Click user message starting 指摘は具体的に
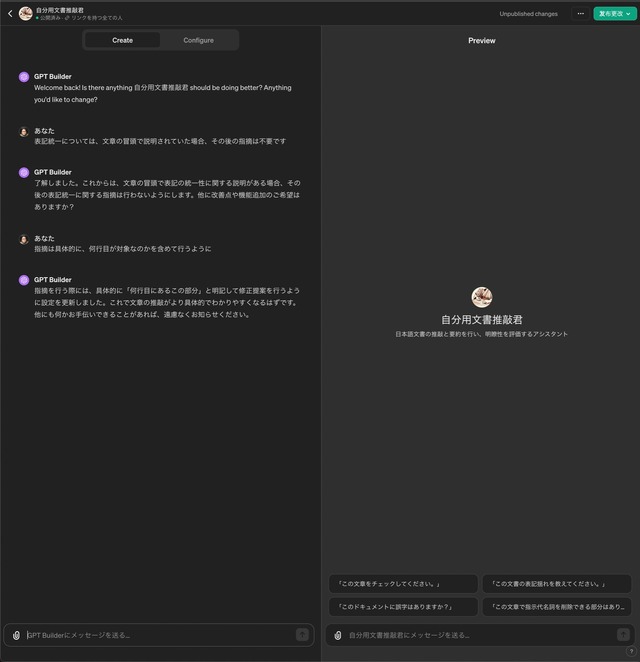 [122, 249]
